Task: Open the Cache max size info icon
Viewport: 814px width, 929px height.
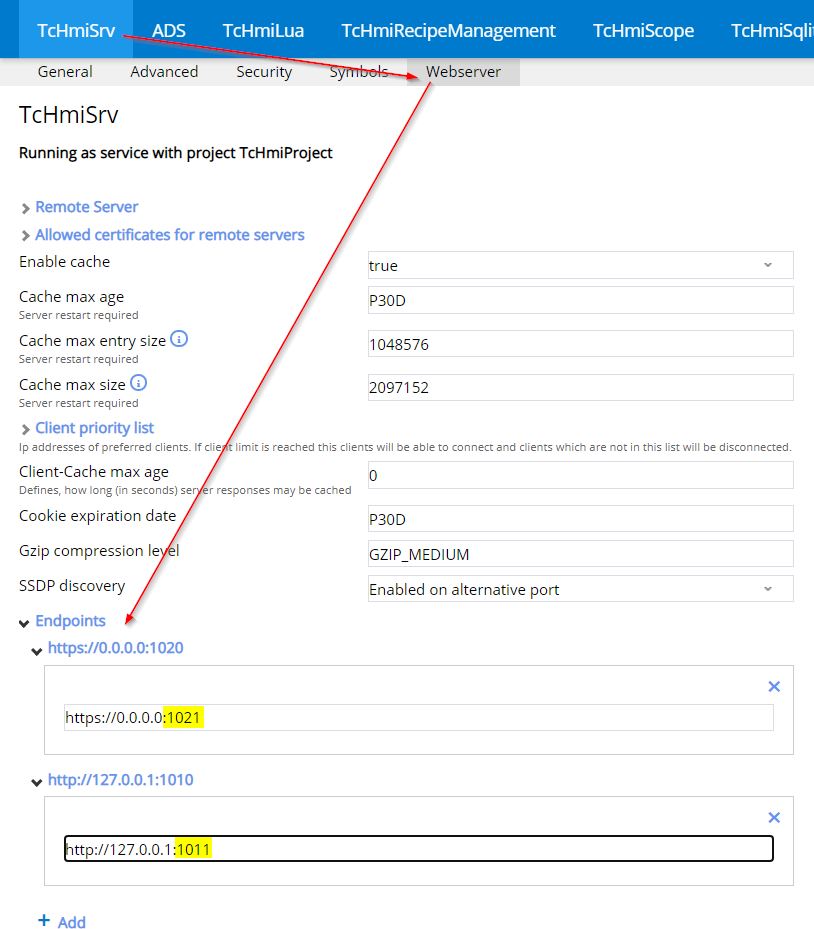Action: pyautogui.click(x=139, y=383)
